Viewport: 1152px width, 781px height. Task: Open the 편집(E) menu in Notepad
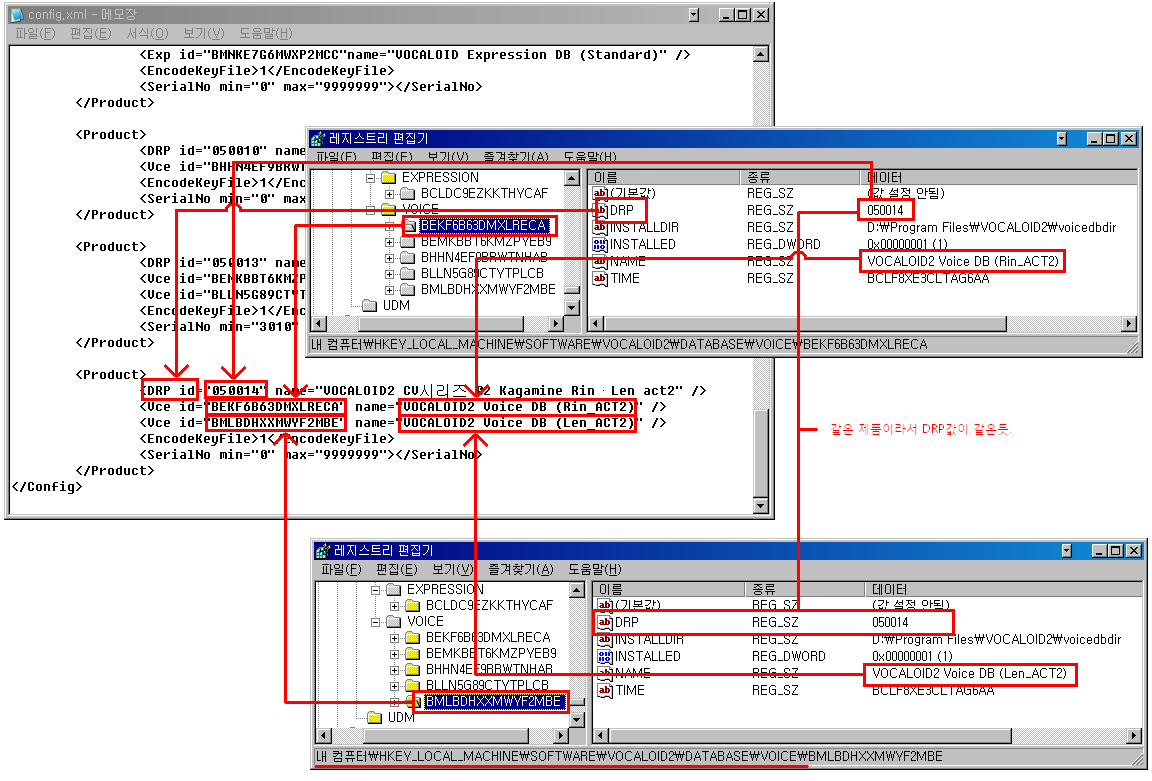pyautogui.click(x=91, y=33)
